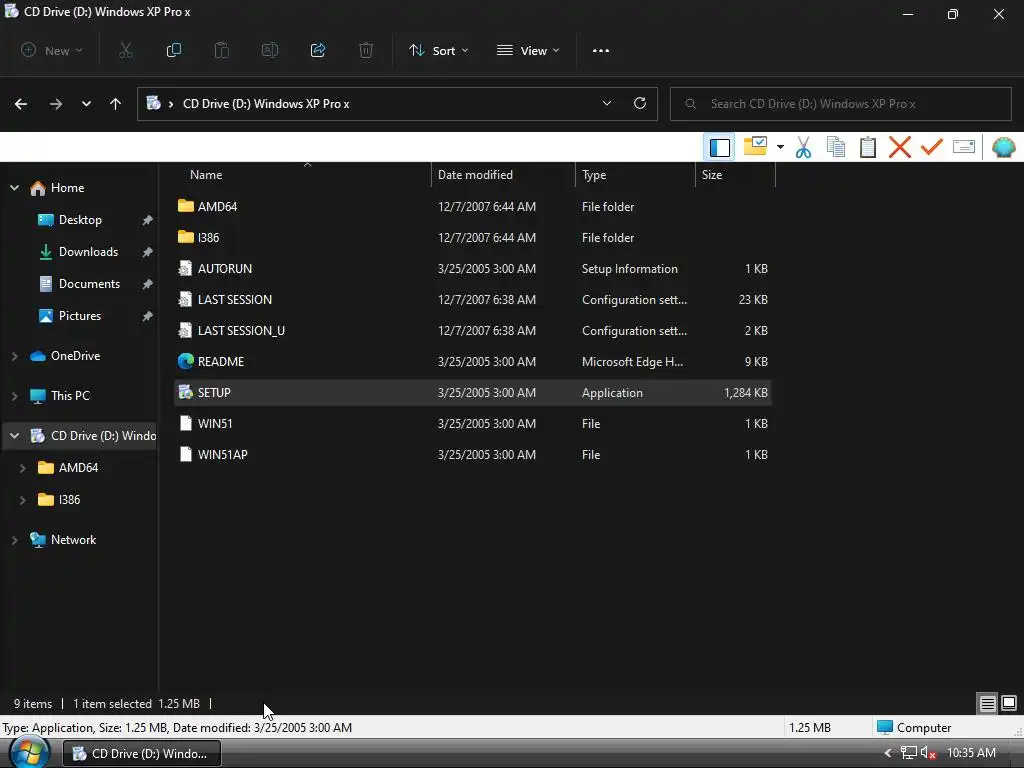Open the See more three-dots menu

601,50
